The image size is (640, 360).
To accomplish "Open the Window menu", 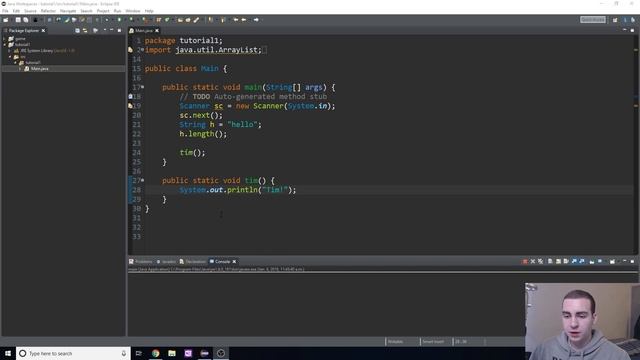I will [133, 11].
